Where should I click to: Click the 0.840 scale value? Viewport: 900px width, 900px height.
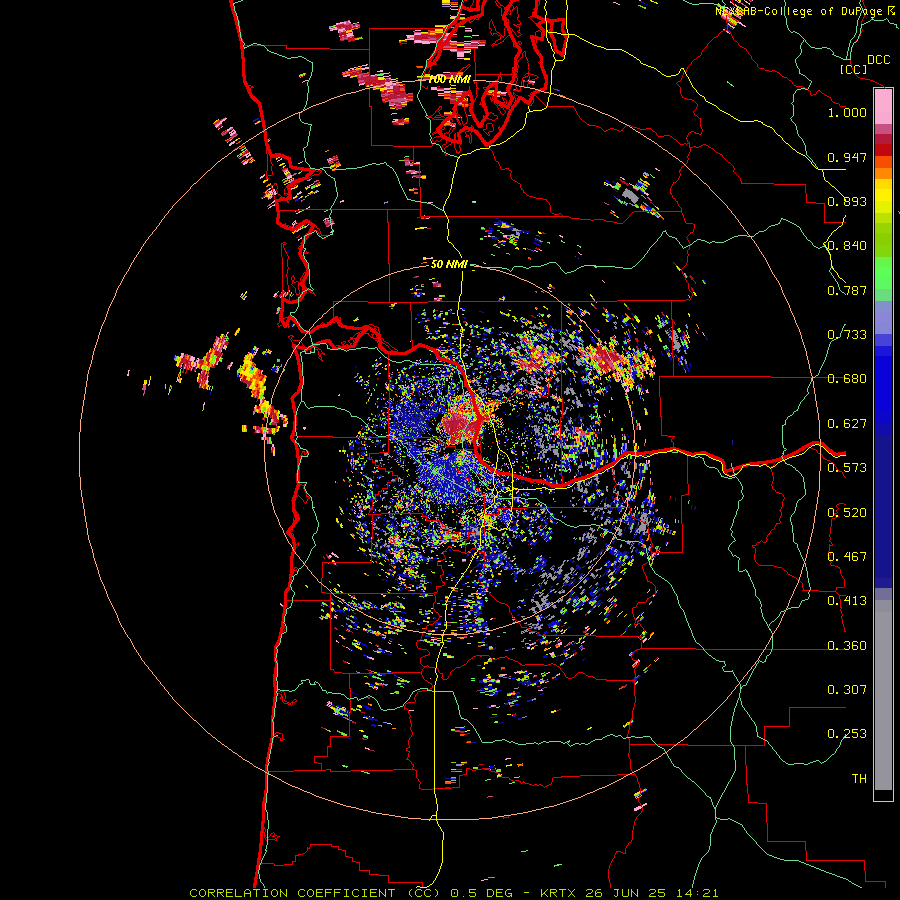pos(847,246)
